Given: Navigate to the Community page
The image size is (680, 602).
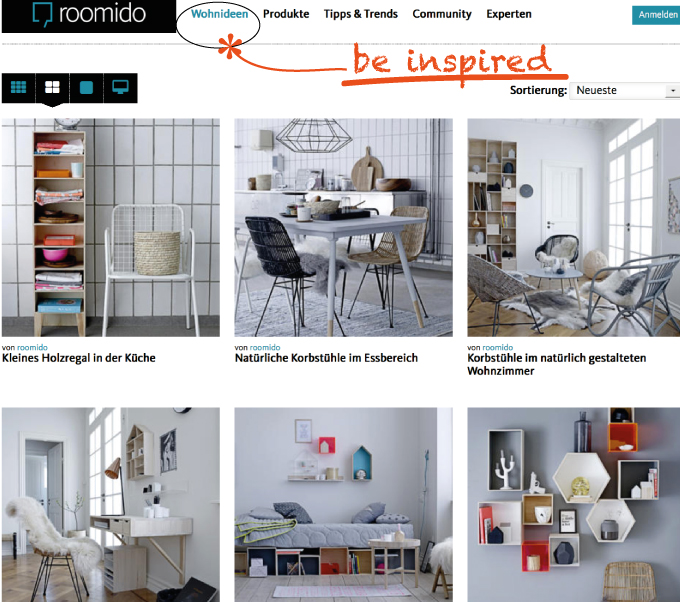Looking at the screenshot, I should 442,14.
